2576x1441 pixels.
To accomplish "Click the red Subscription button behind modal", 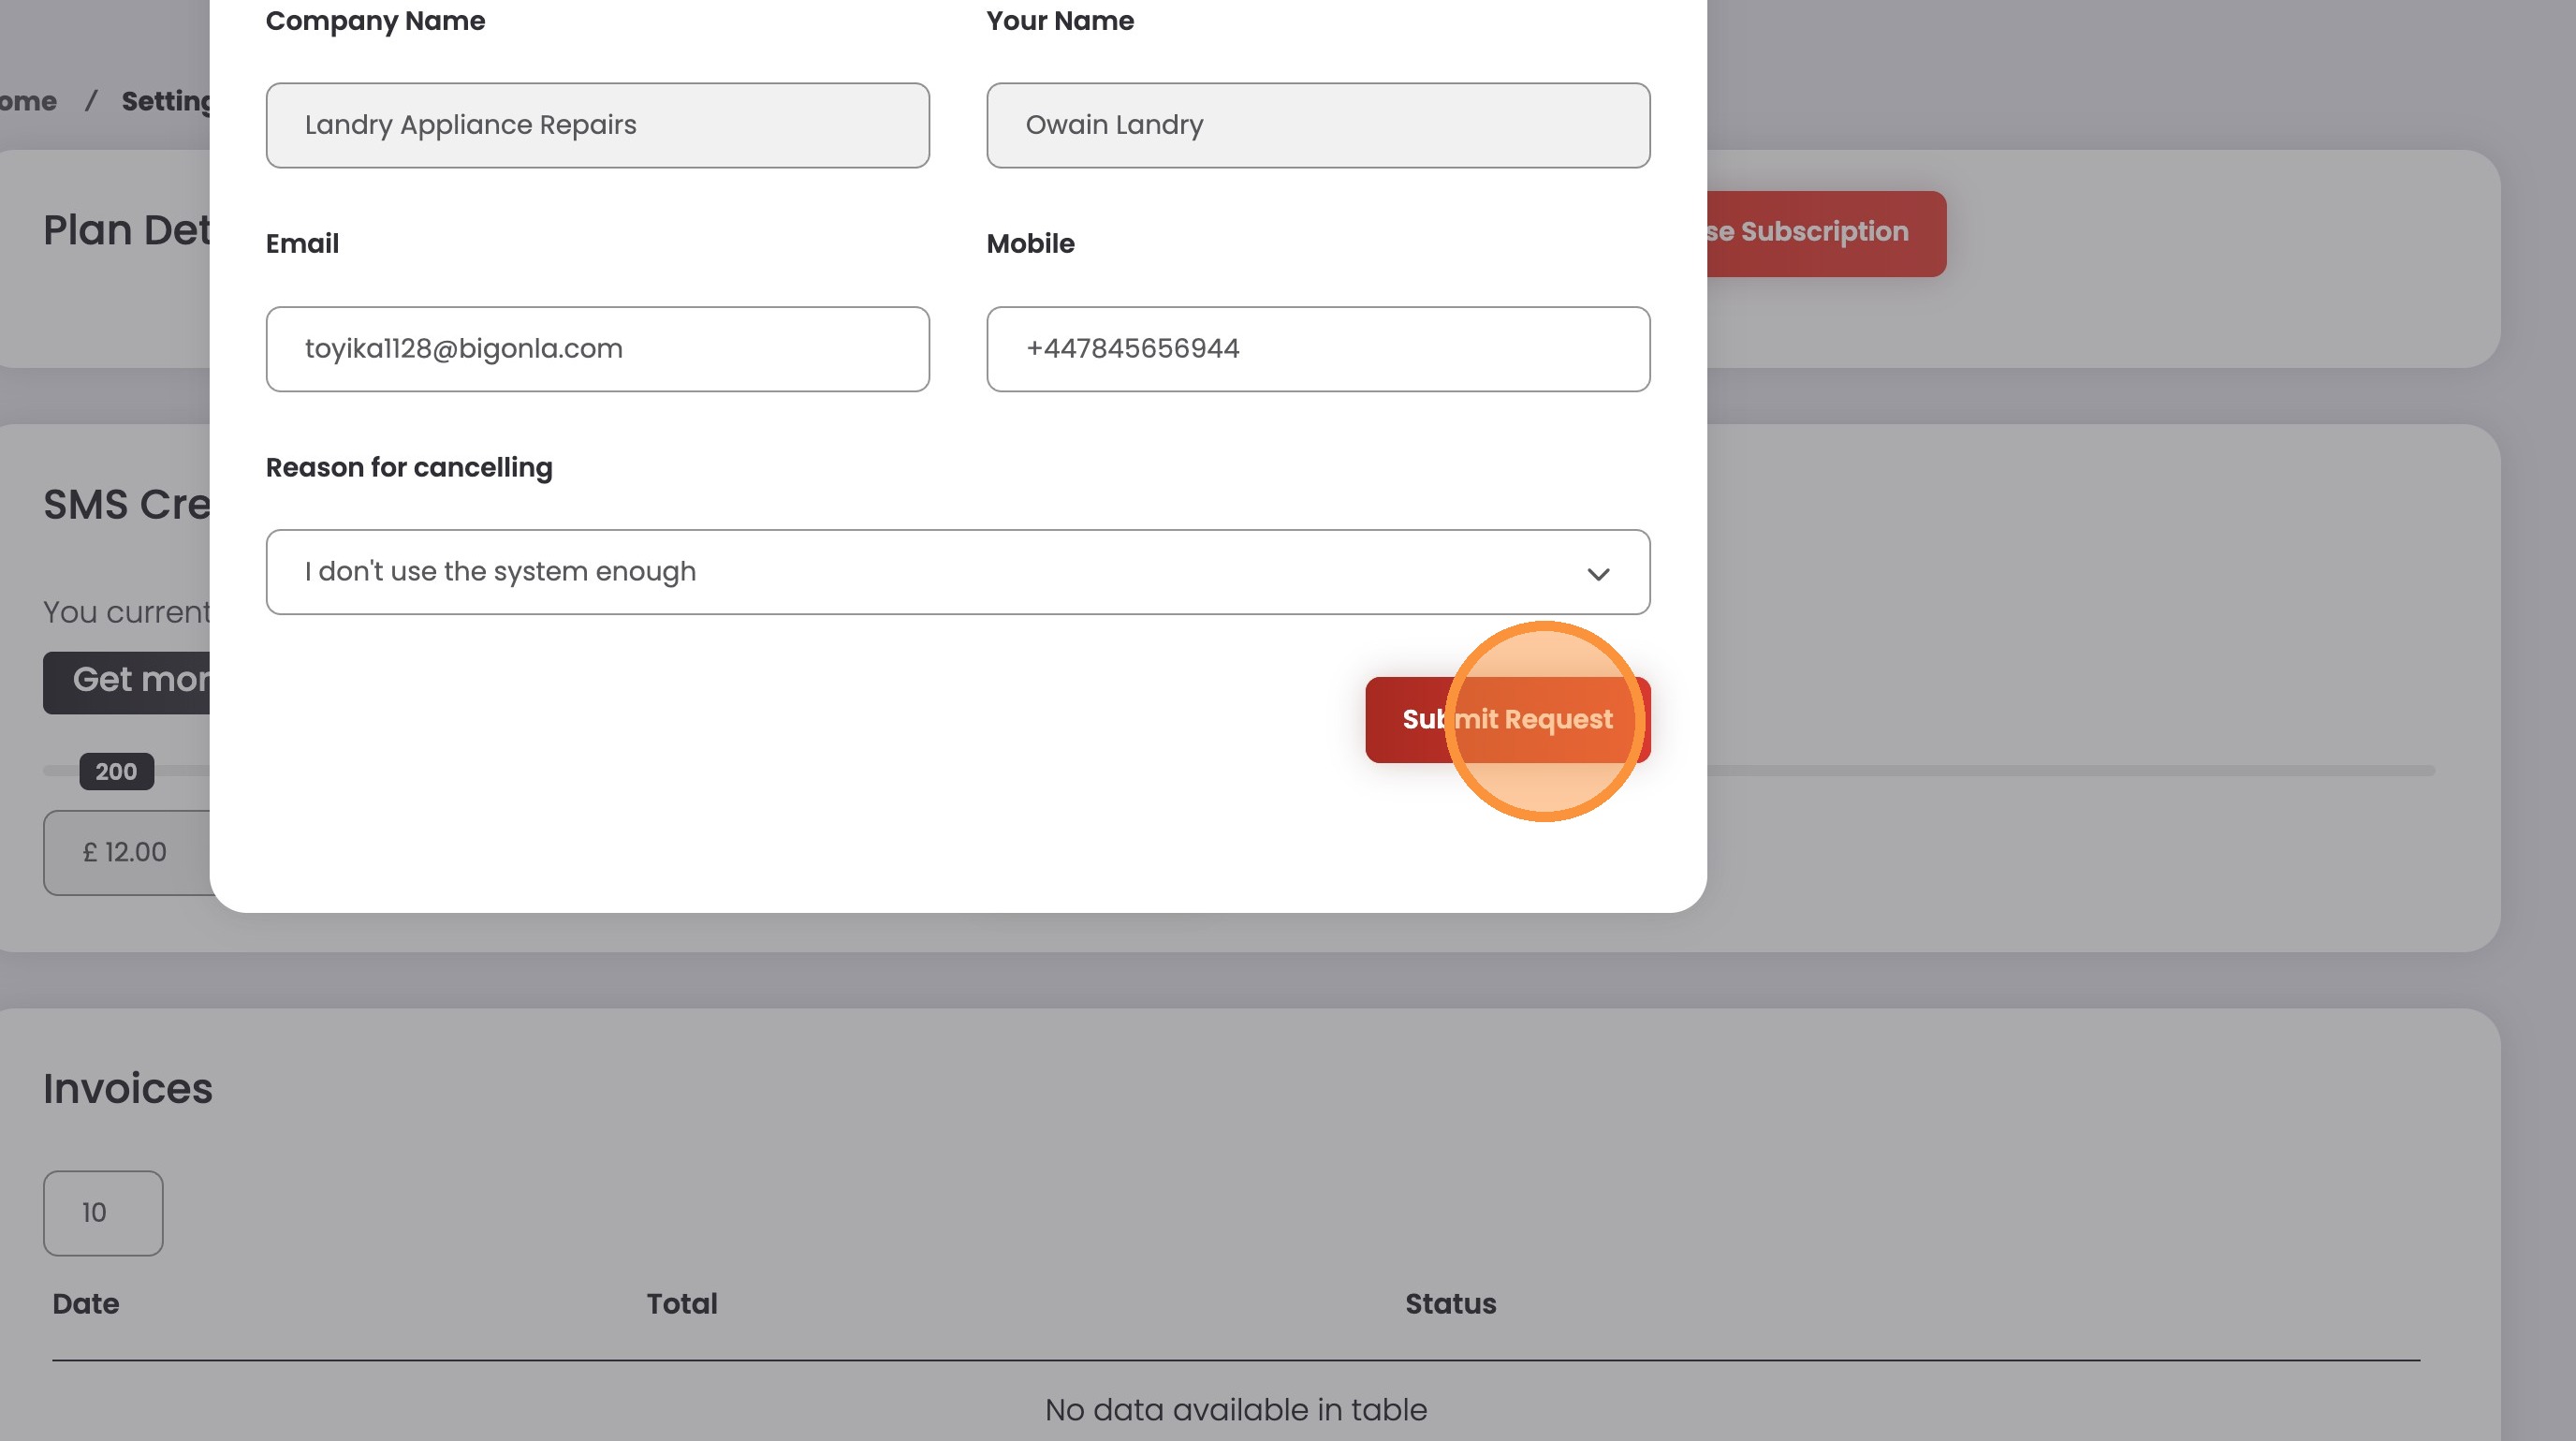I will [1825, 233].
